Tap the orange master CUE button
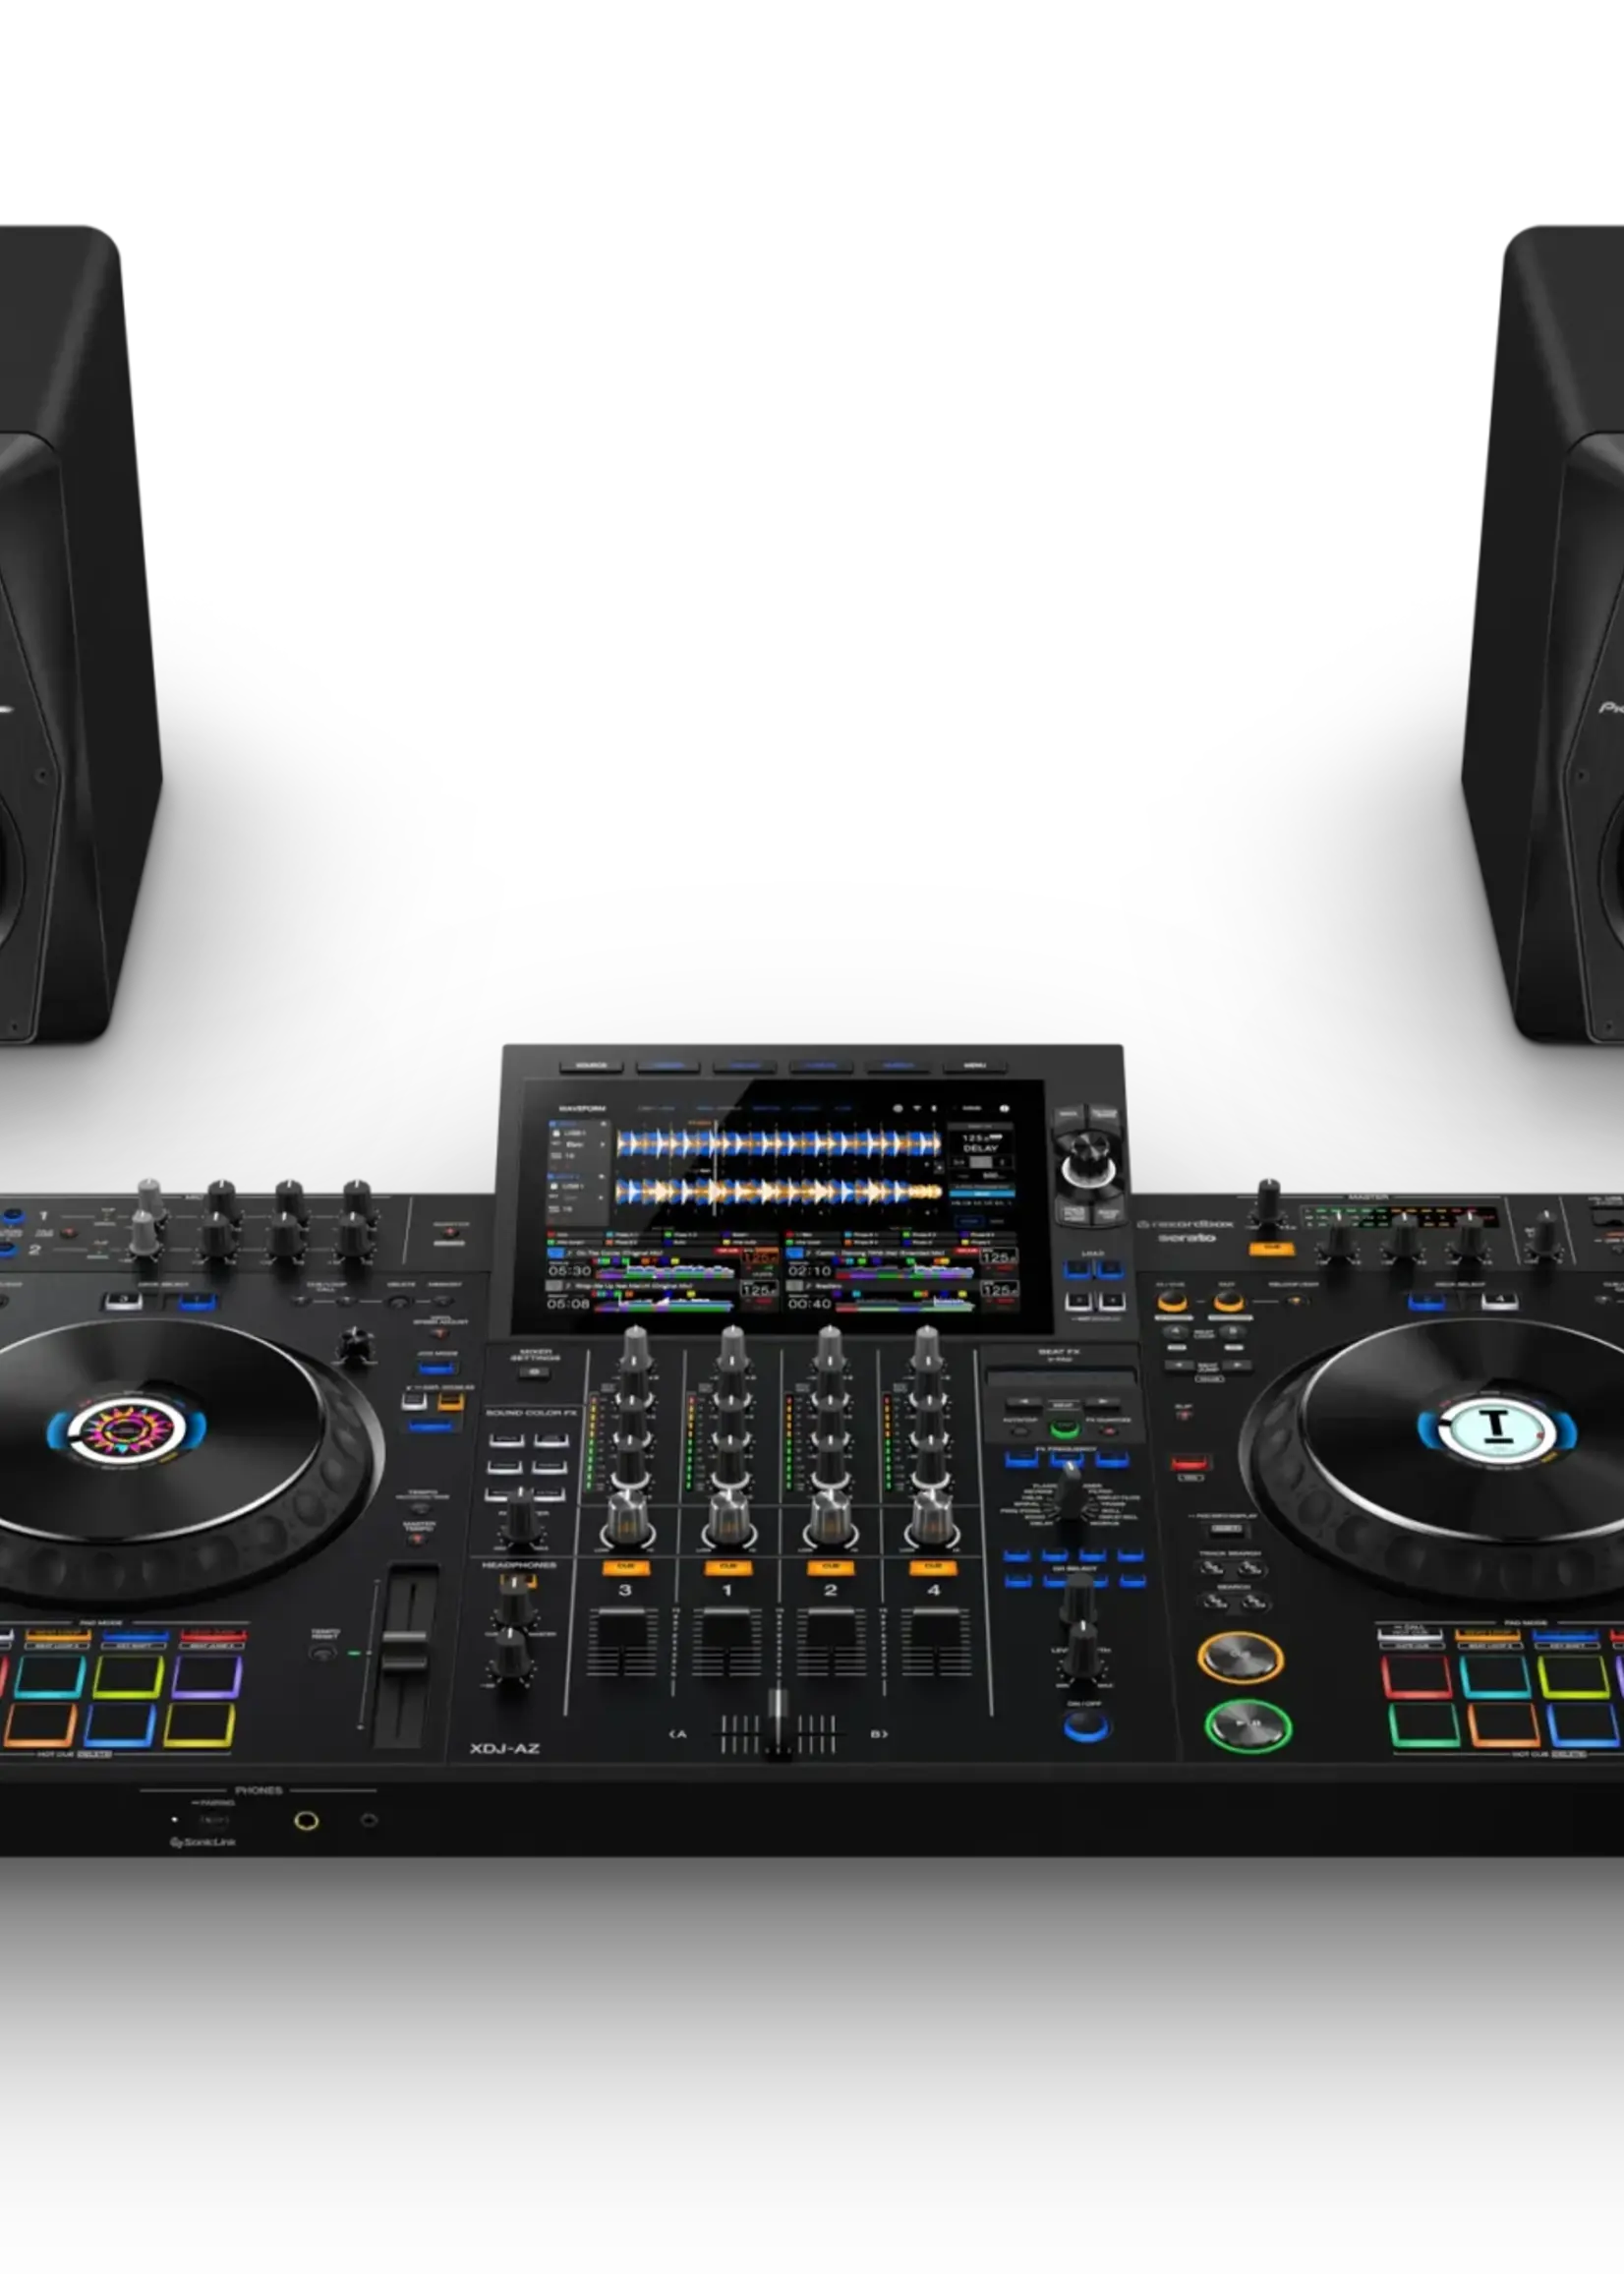Image resolution: width=1624 pixels, height=2274 pixels. click(x=1271, y=1249)
